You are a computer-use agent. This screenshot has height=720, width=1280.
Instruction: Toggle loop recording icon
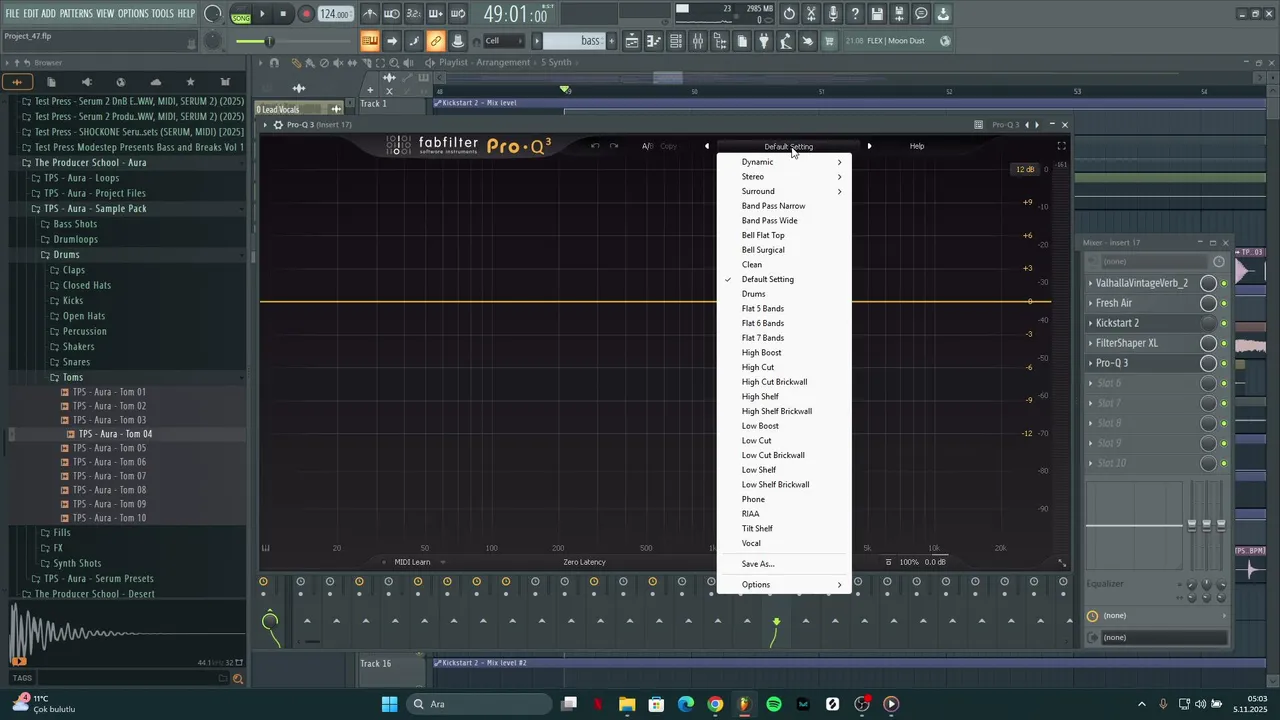coord(458,14)
